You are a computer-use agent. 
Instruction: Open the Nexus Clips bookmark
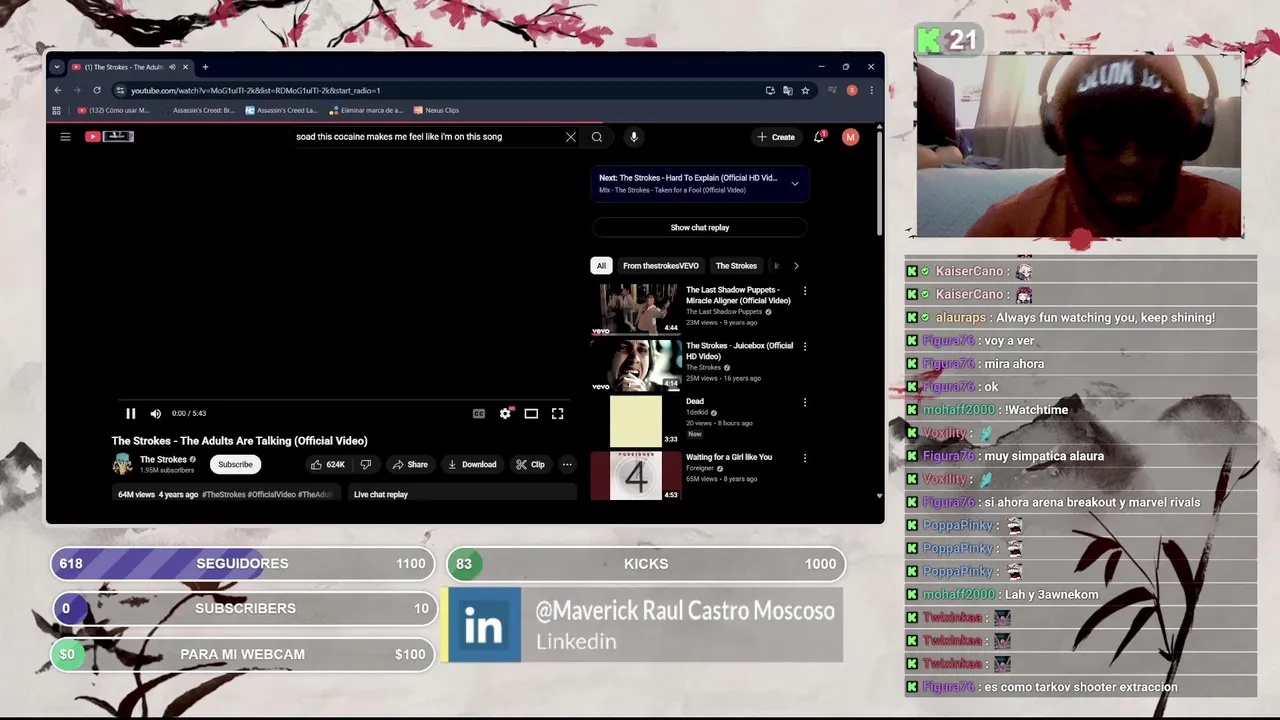point(436,110)
